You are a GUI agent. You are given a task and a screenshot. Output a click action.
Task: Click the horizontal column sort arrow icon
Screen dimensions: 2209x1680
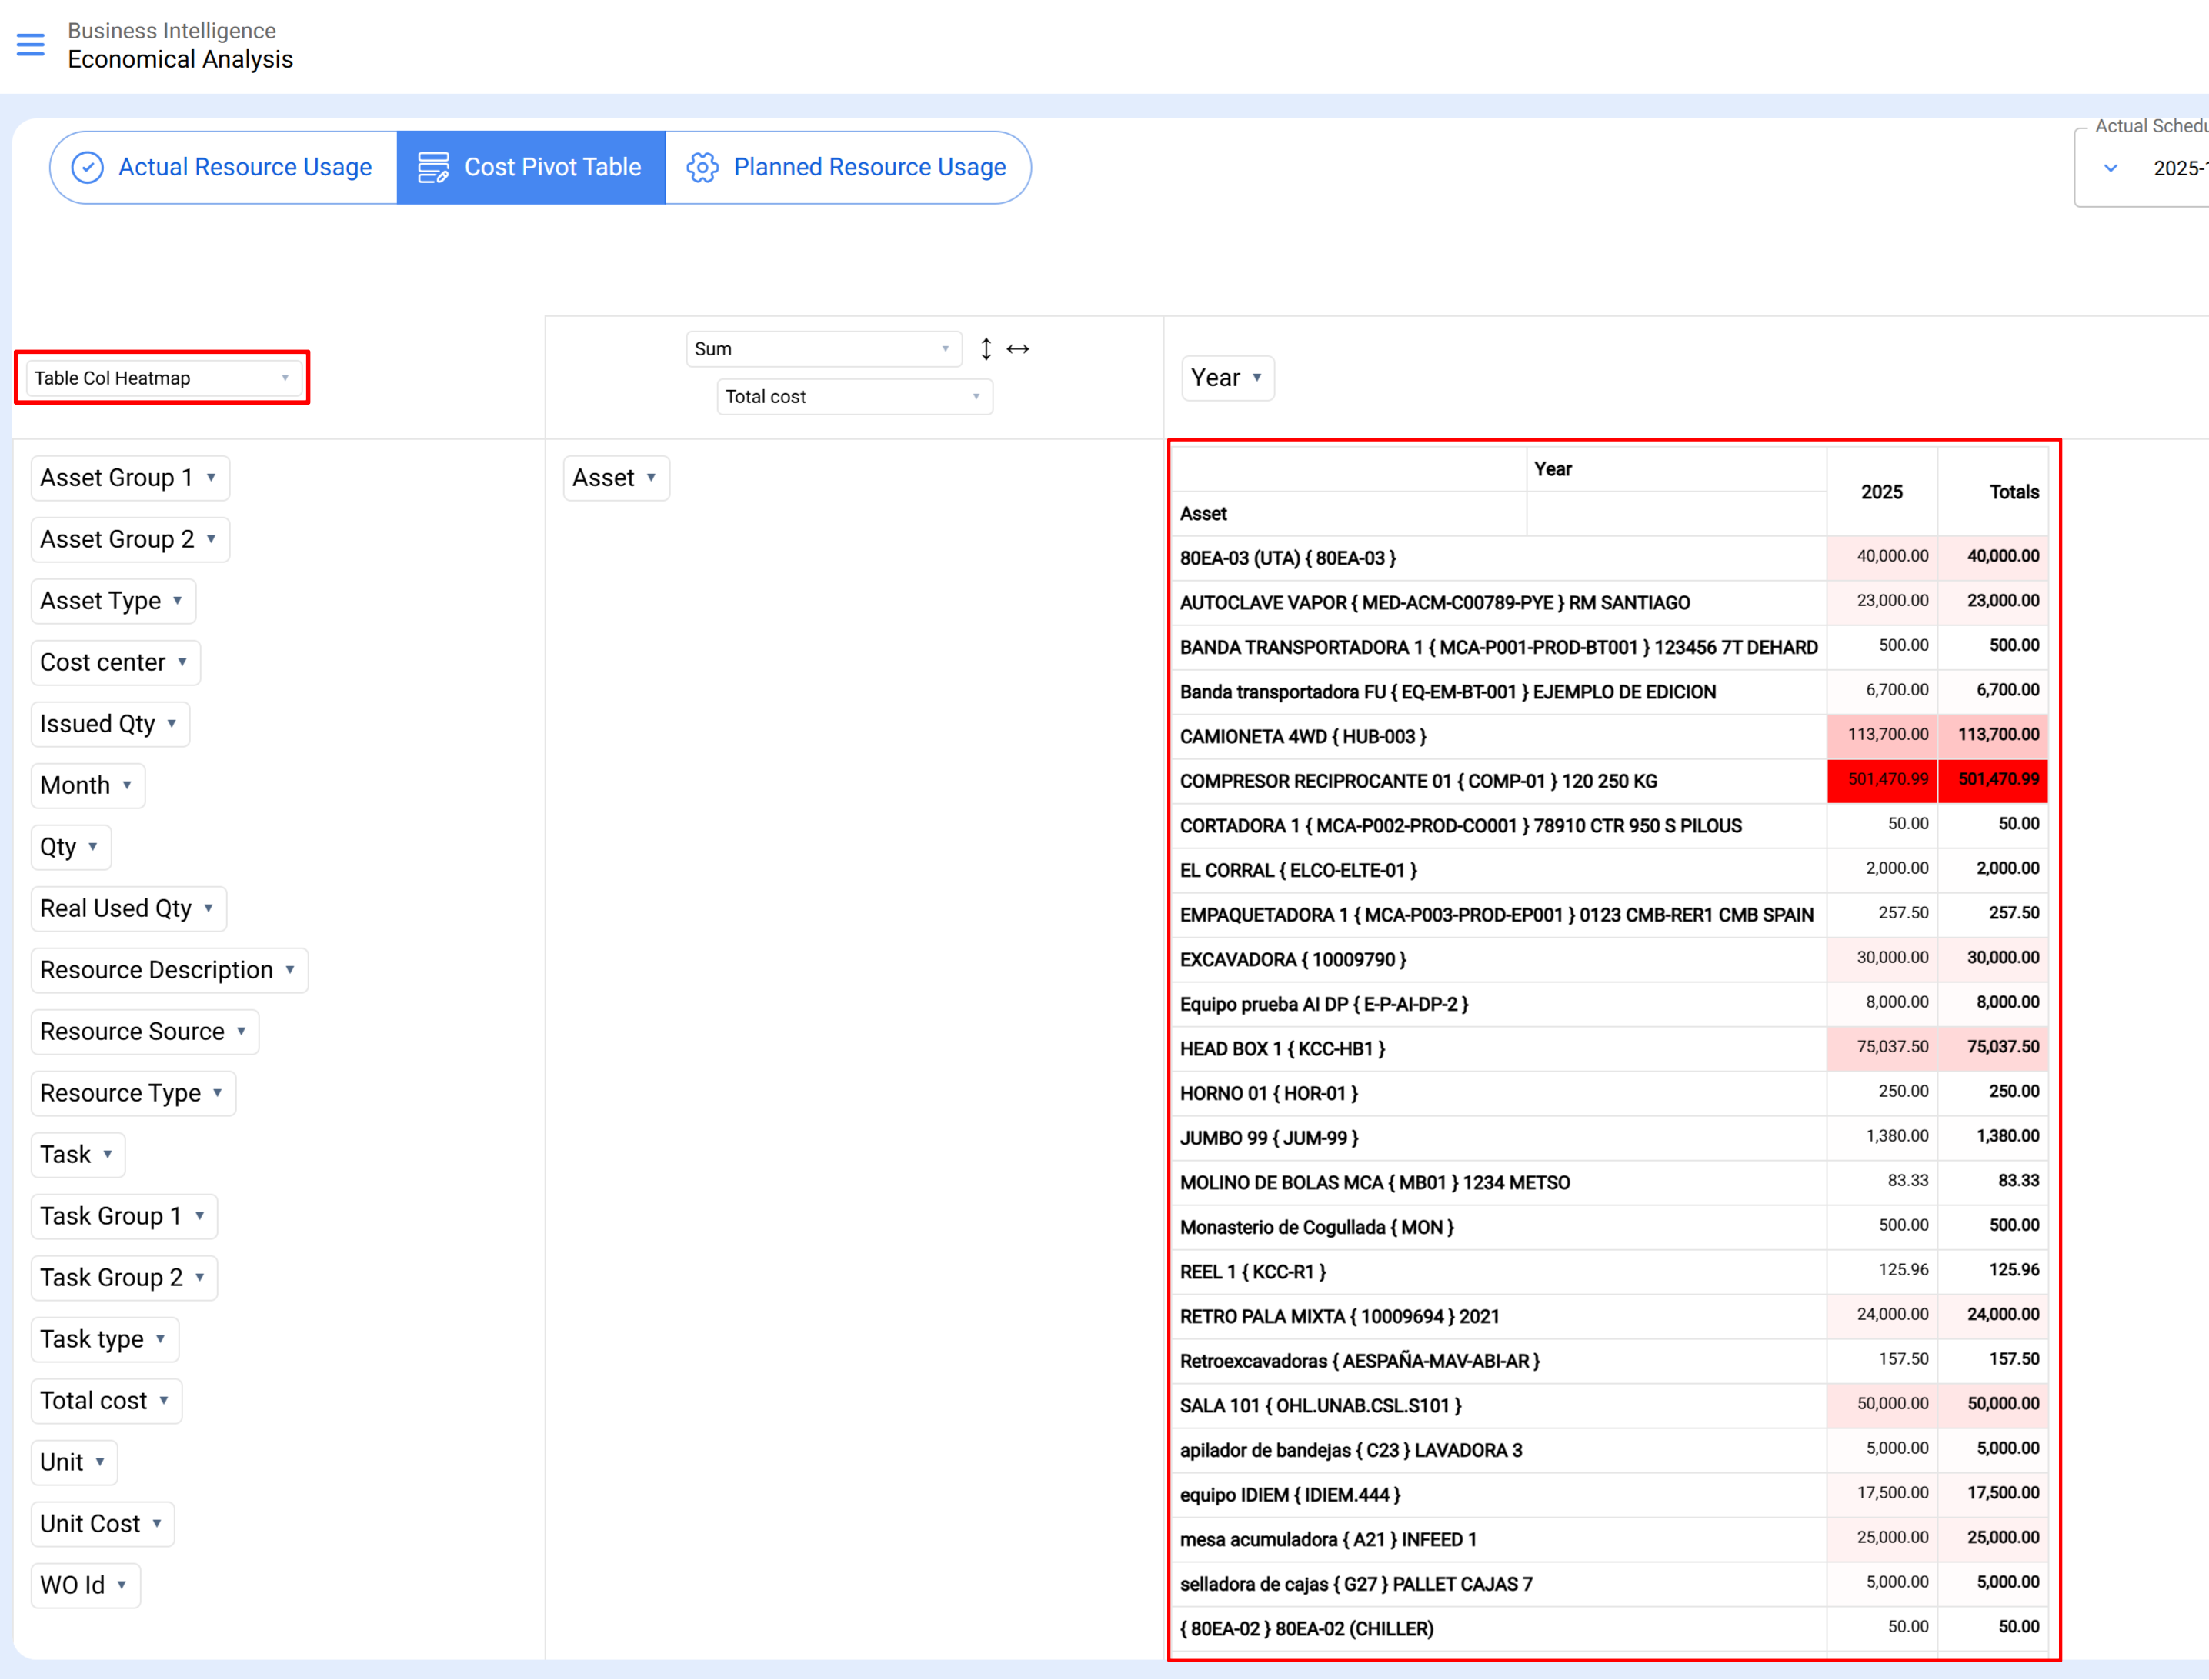1018,349
